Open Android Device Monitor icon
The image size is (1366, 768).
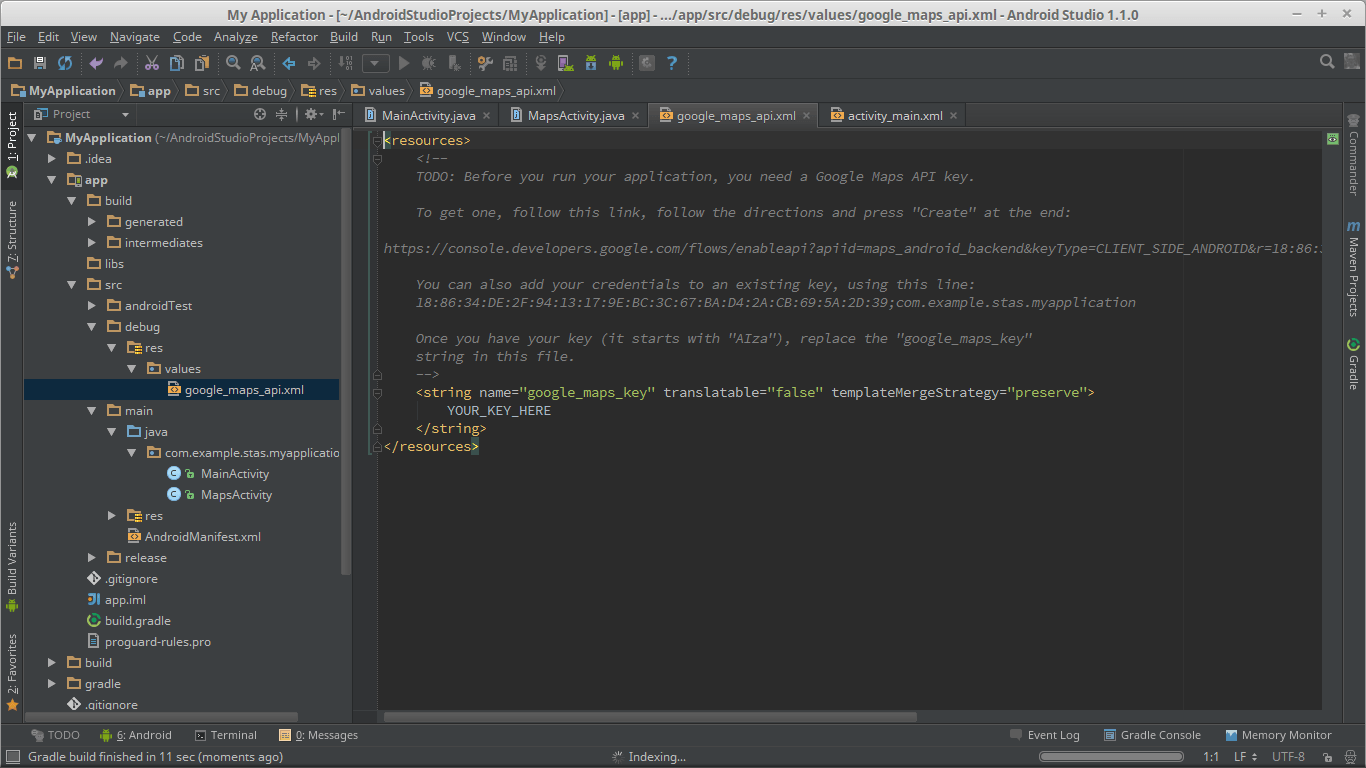(x=616, y=63)
